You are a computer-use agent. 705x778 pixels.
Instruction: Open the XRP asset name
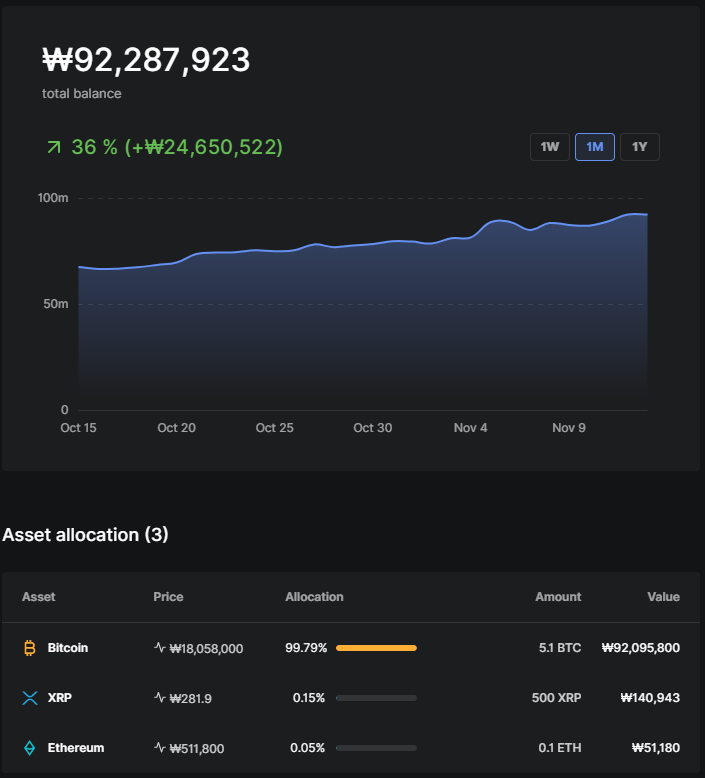point(60,698)
